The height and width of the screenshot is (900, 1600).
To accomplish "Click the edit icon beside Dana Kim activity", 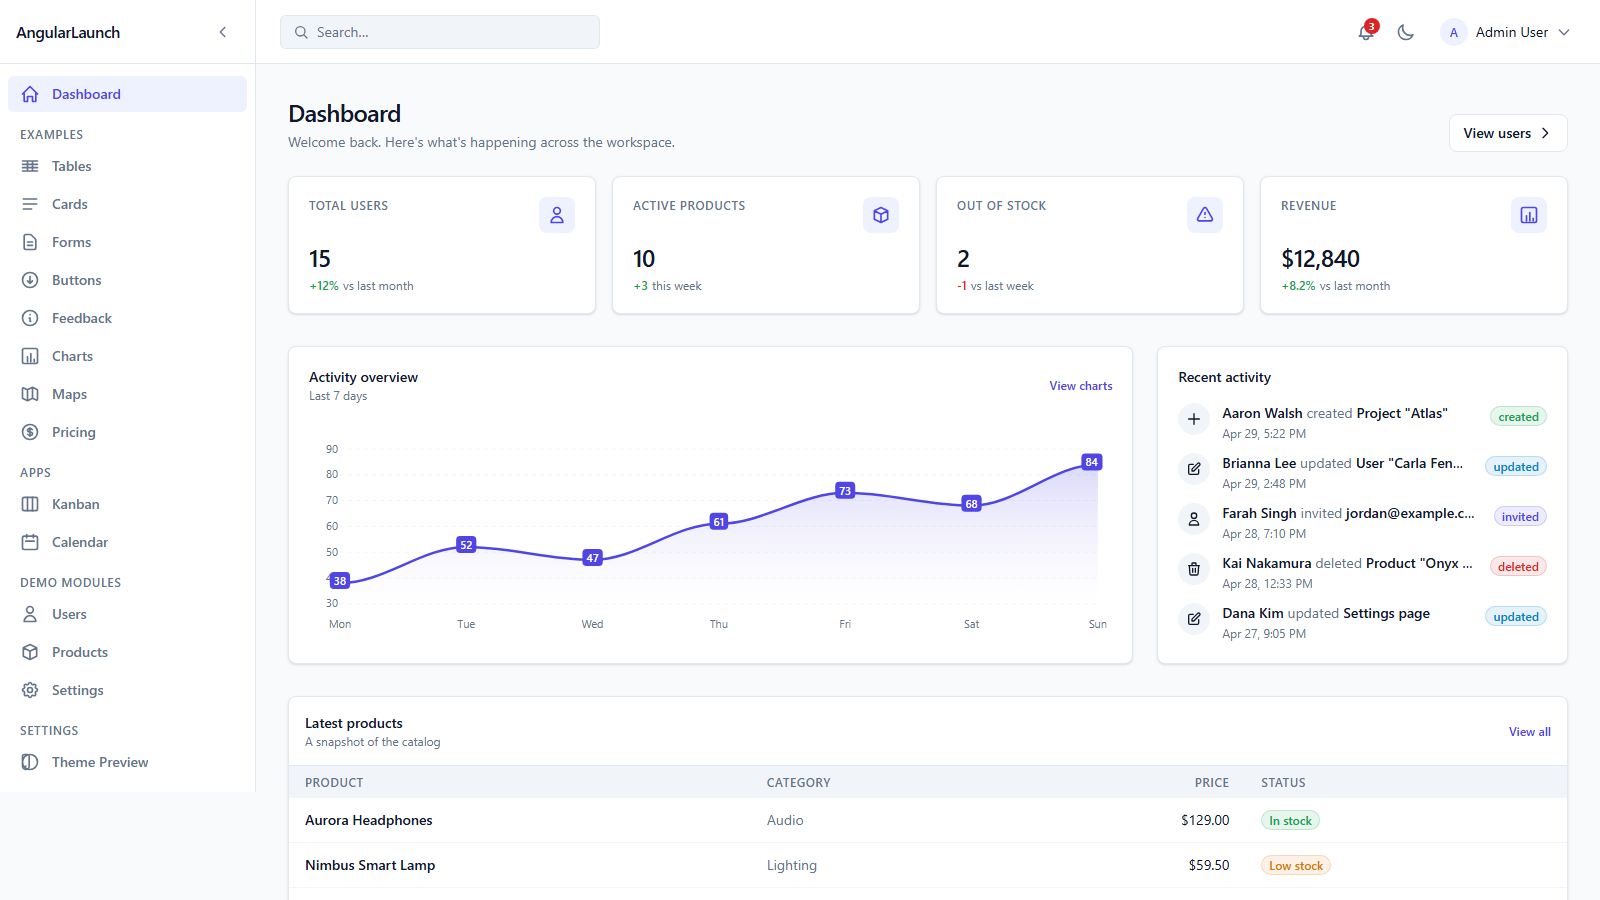I will coord(1194,619).
